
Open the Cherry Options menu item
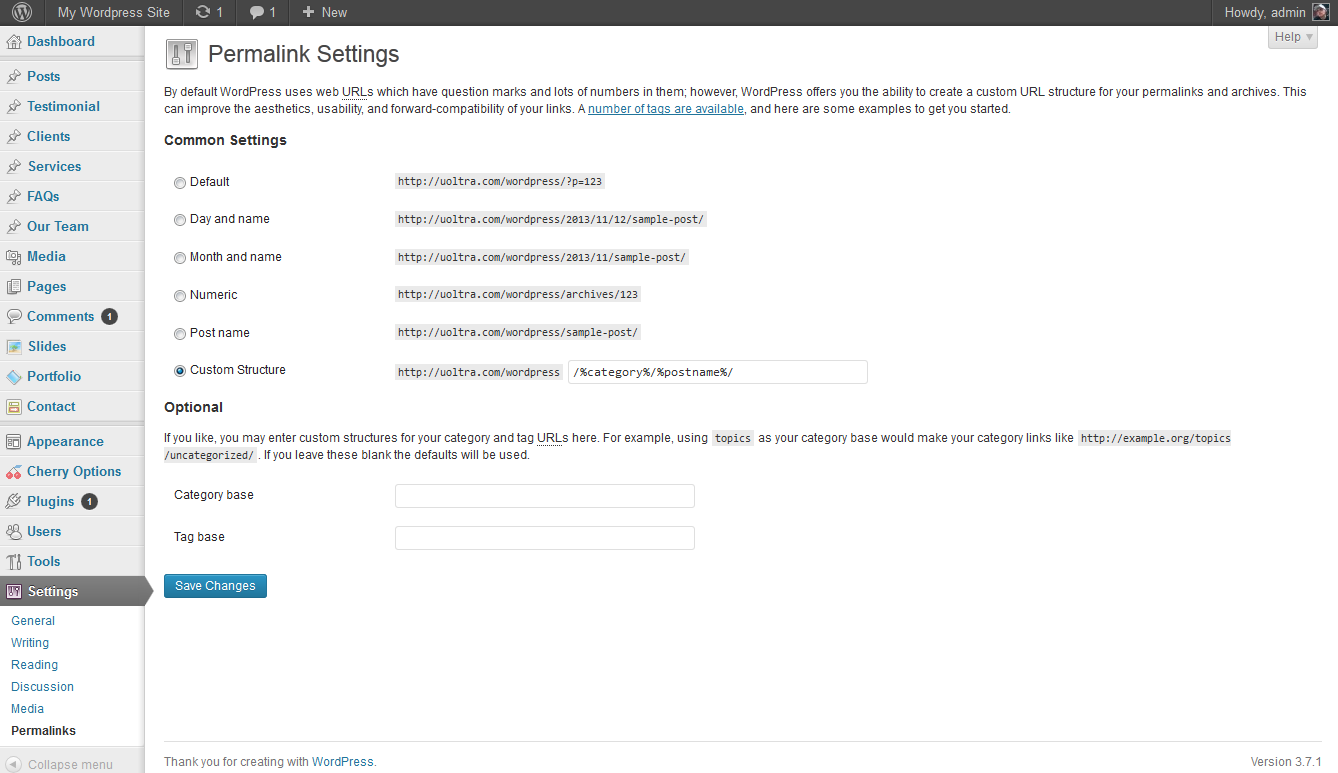(x=72, y=471)
